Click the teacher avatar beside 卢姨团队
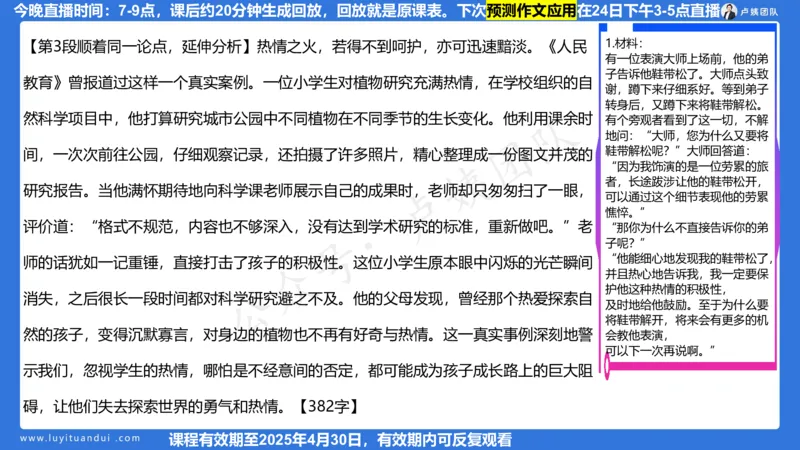800x450 pixels. (729, 11)
